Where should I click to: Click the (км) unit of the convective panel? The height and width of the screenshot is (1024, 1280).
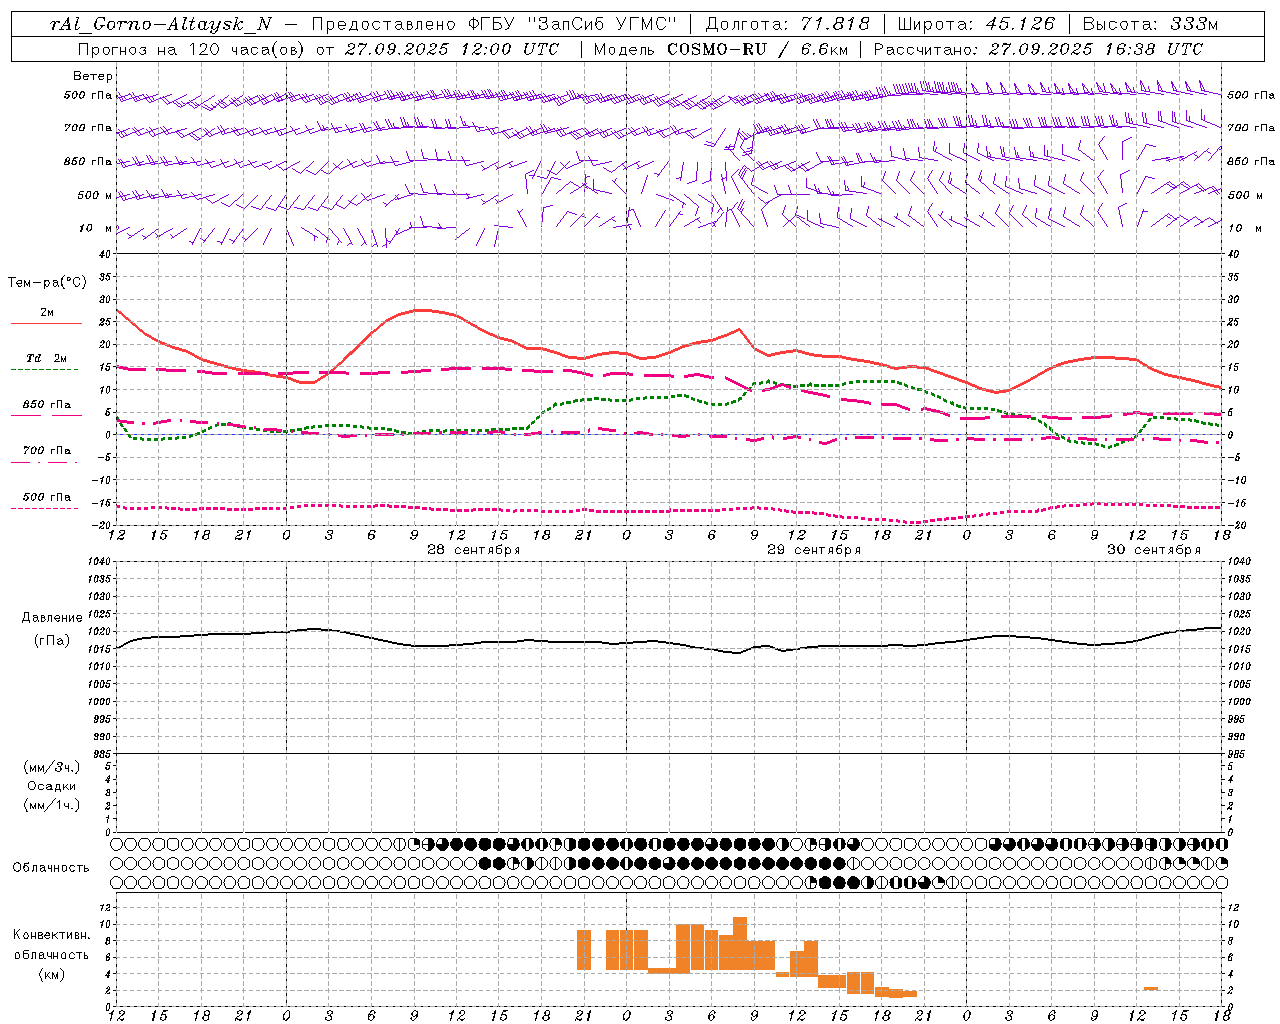52,974
